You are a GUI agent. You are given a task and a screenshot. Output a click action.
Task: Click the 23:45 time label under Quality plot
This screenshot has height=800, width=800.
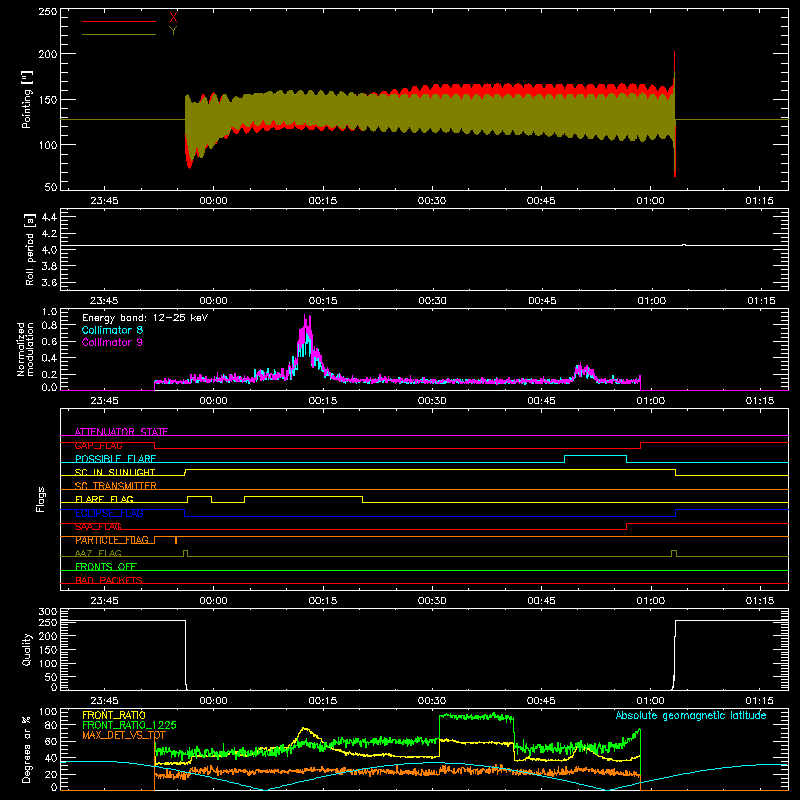pyautogui.click(x=104, y=701)
